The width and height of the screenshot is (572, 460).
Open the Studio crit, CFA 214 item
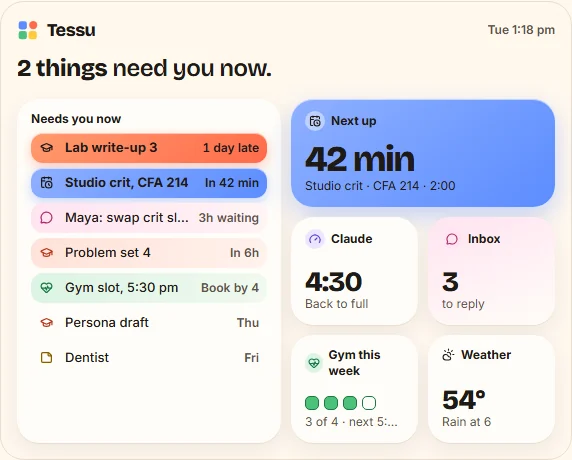149,183
